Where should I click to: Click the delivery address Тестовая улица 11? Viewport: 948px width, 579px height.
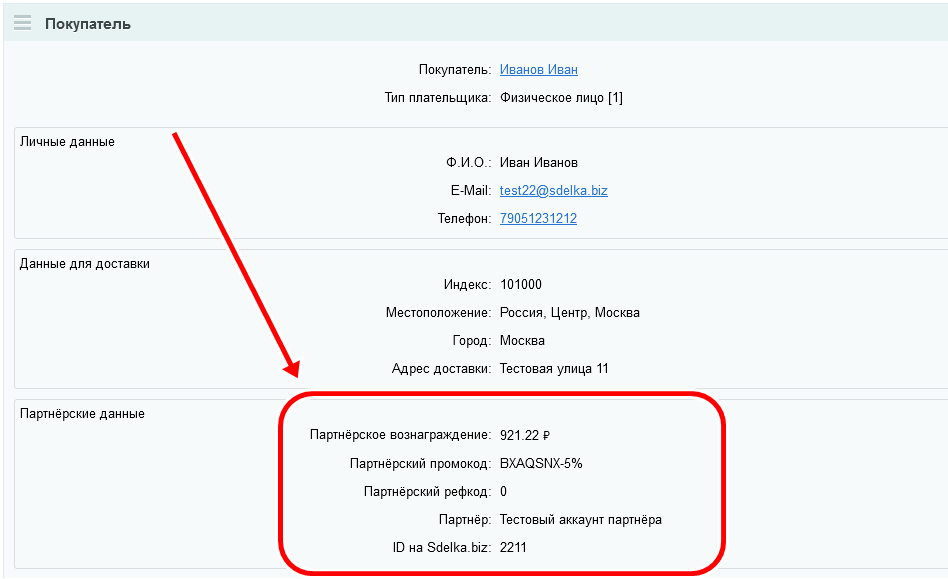[x=556, y=368]
